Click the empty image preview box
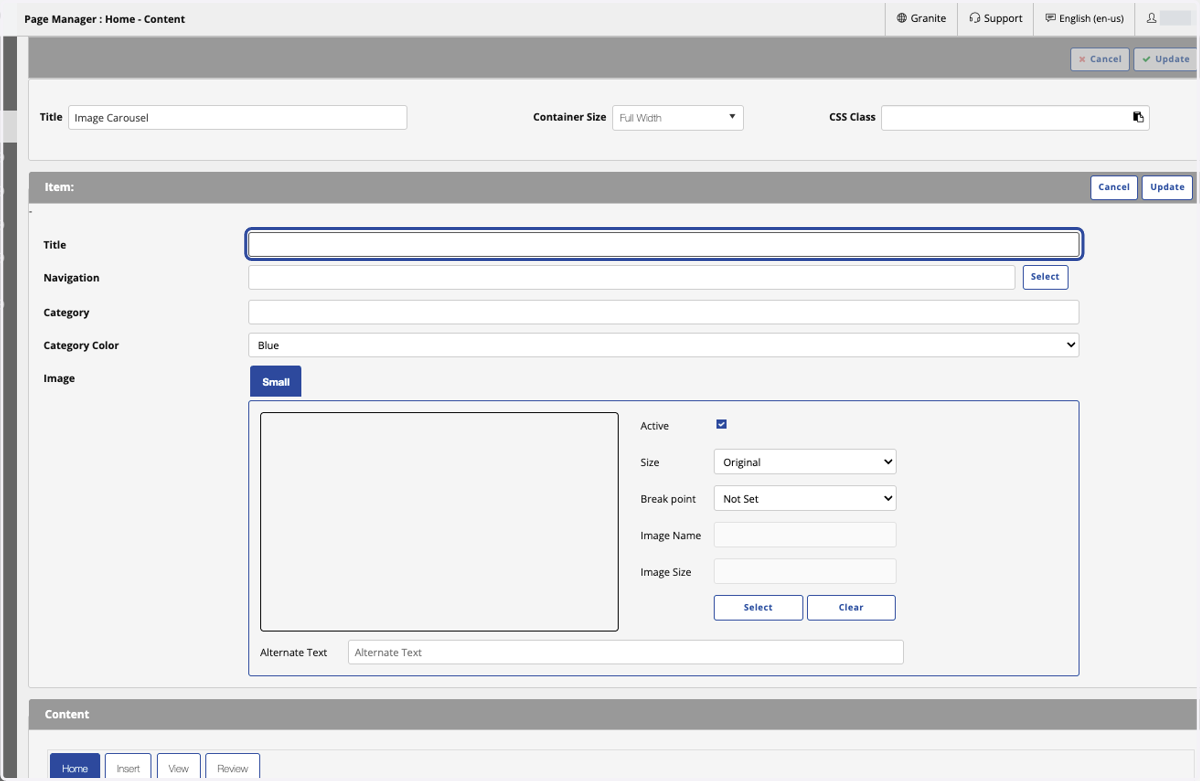1200x781 pixels. coord(439,521)
